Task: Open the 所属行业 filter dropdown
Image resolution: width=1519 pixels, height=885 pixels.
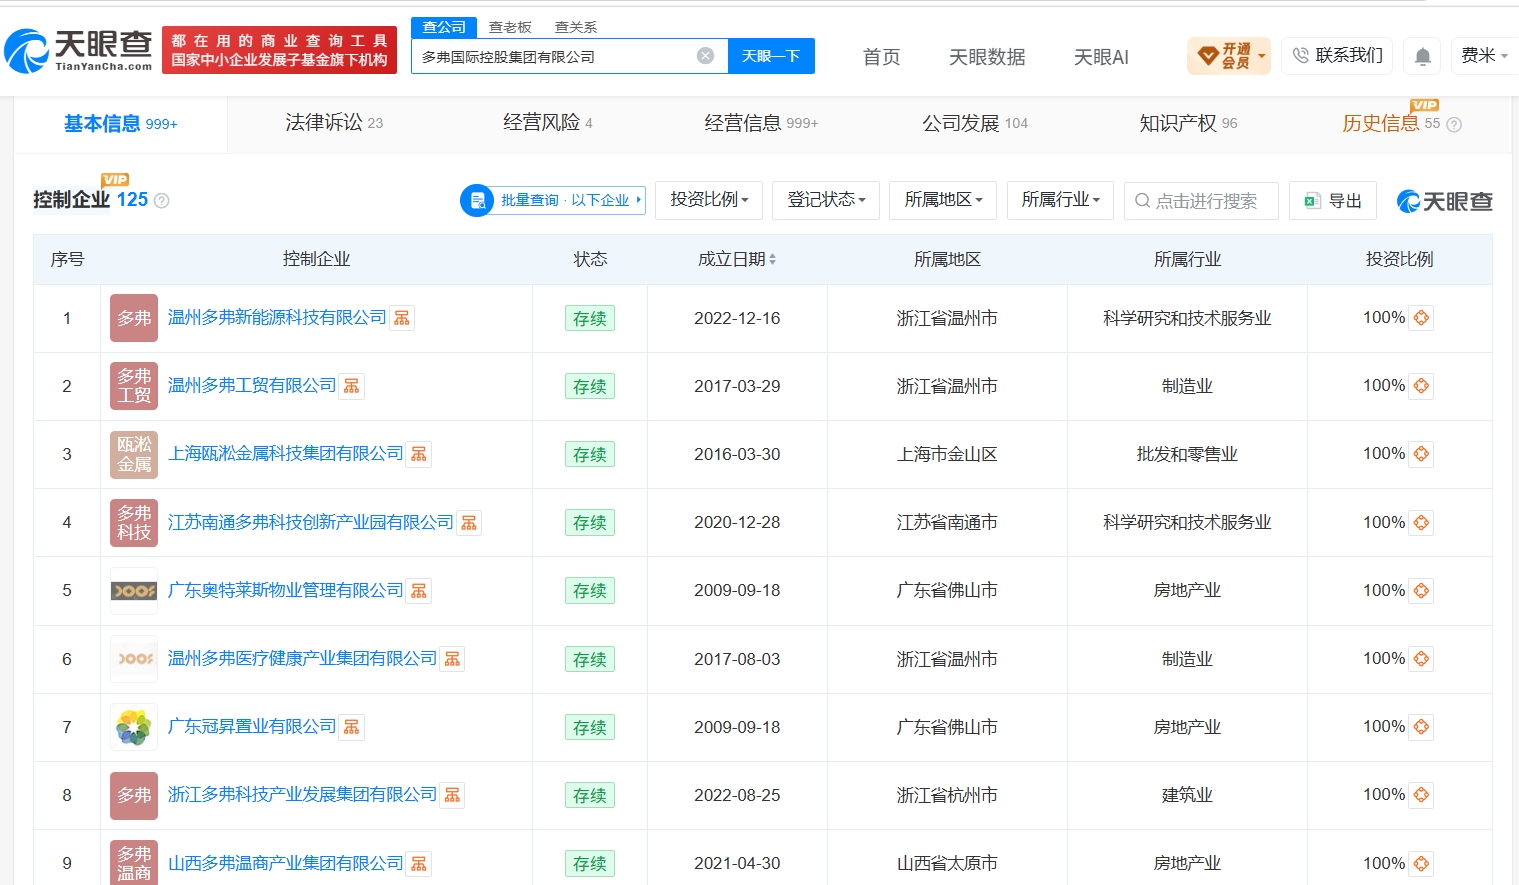Action: click(x=1060, y=200)
